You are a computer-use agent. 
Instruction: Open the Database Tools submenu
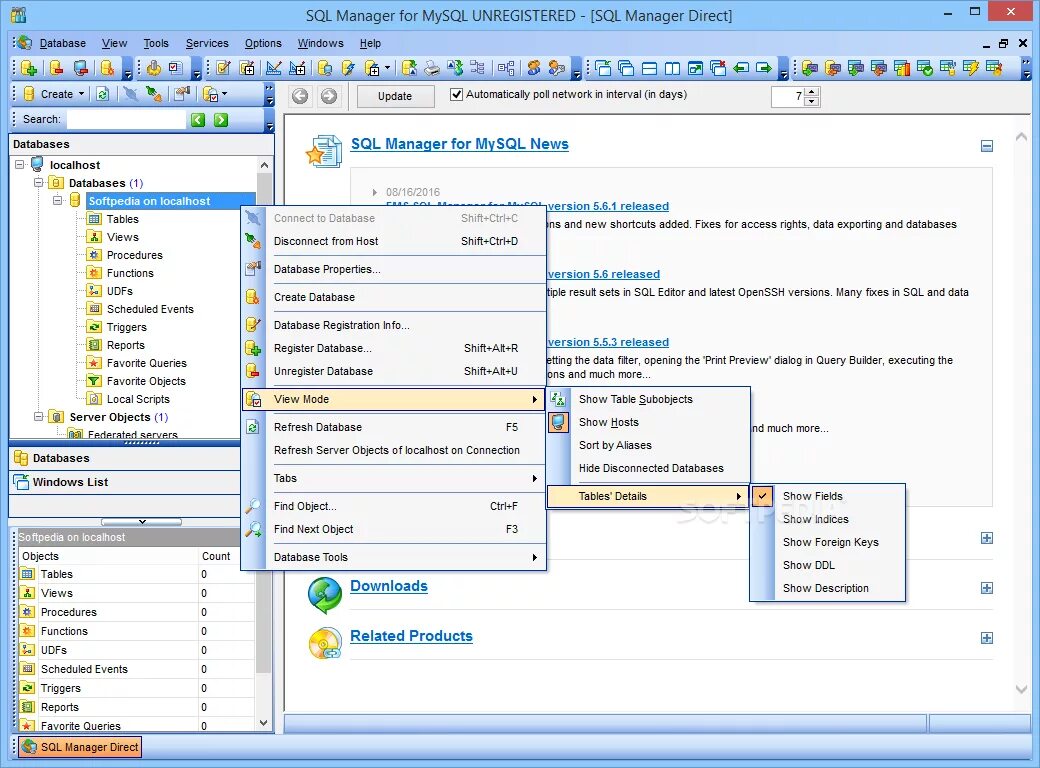click(x=394, y=557)
